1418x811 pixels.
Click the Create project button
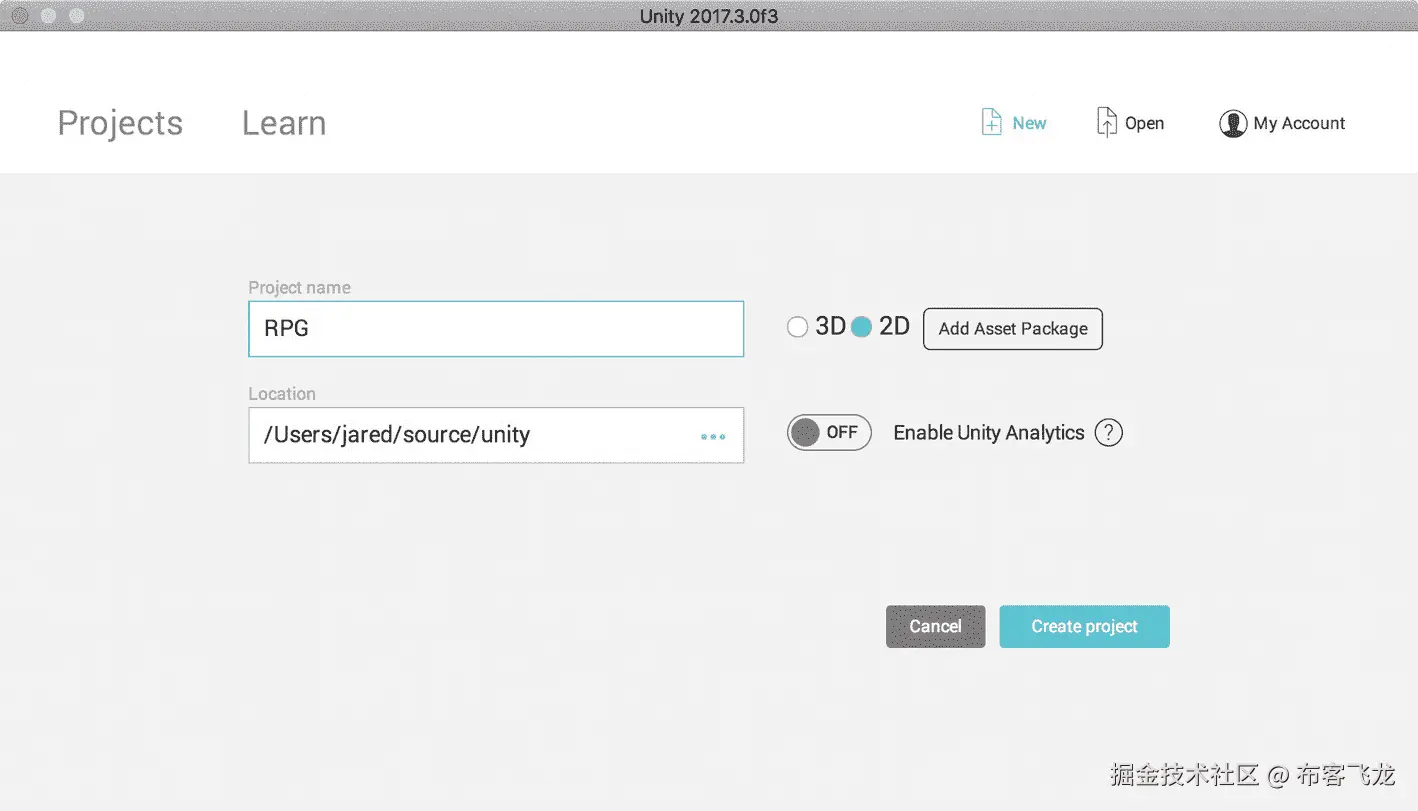(1084, 626)
